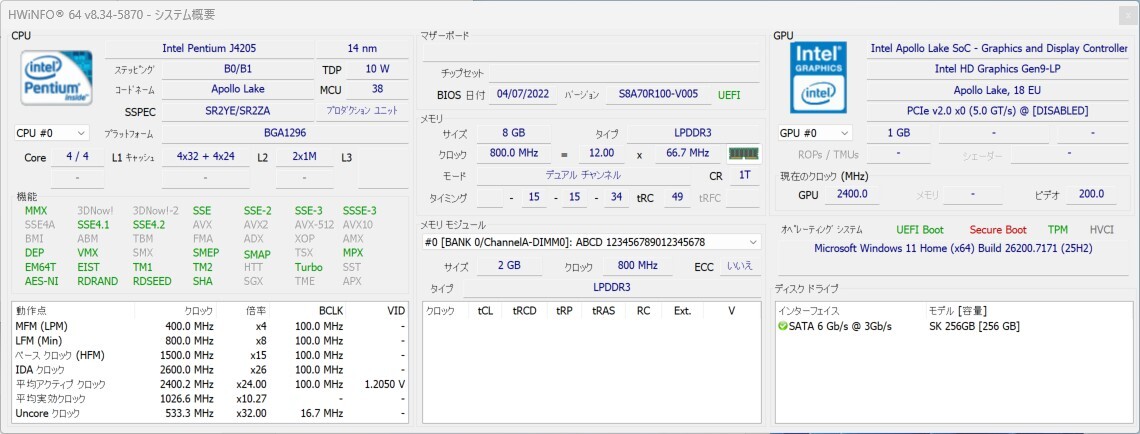The image size is (1140, 434).
Task: Click the BIOS date 04/07/2022 field
Action: [x=523, y=95]
